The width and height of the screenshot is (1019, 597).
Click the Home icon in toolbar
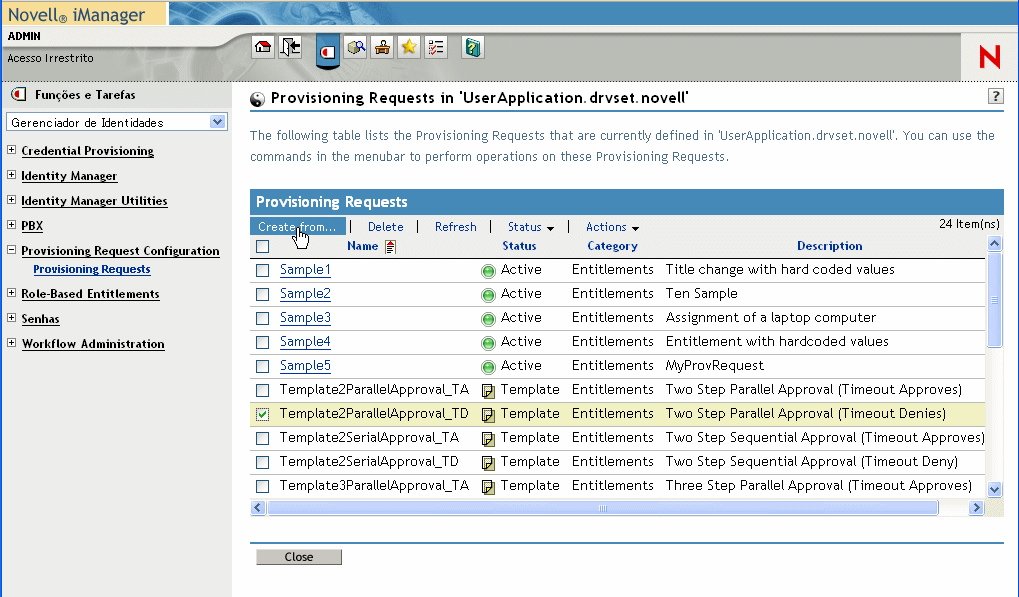(263, 47)
